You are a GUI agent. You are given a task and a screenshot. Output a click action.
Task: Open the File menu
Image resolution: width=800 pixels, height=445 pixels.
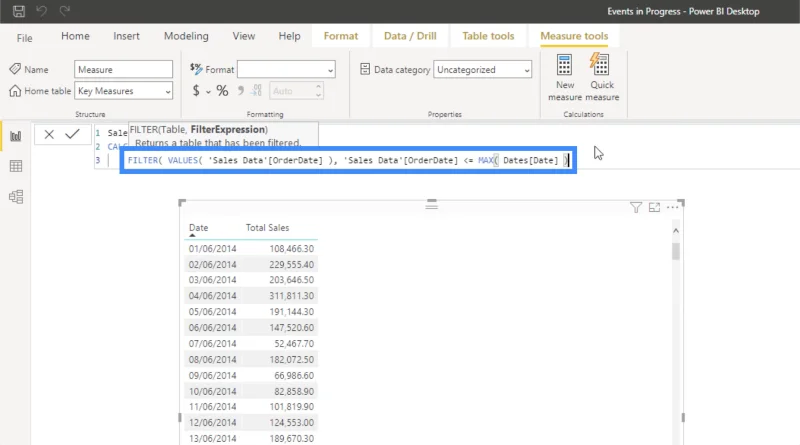coord(24,38)
